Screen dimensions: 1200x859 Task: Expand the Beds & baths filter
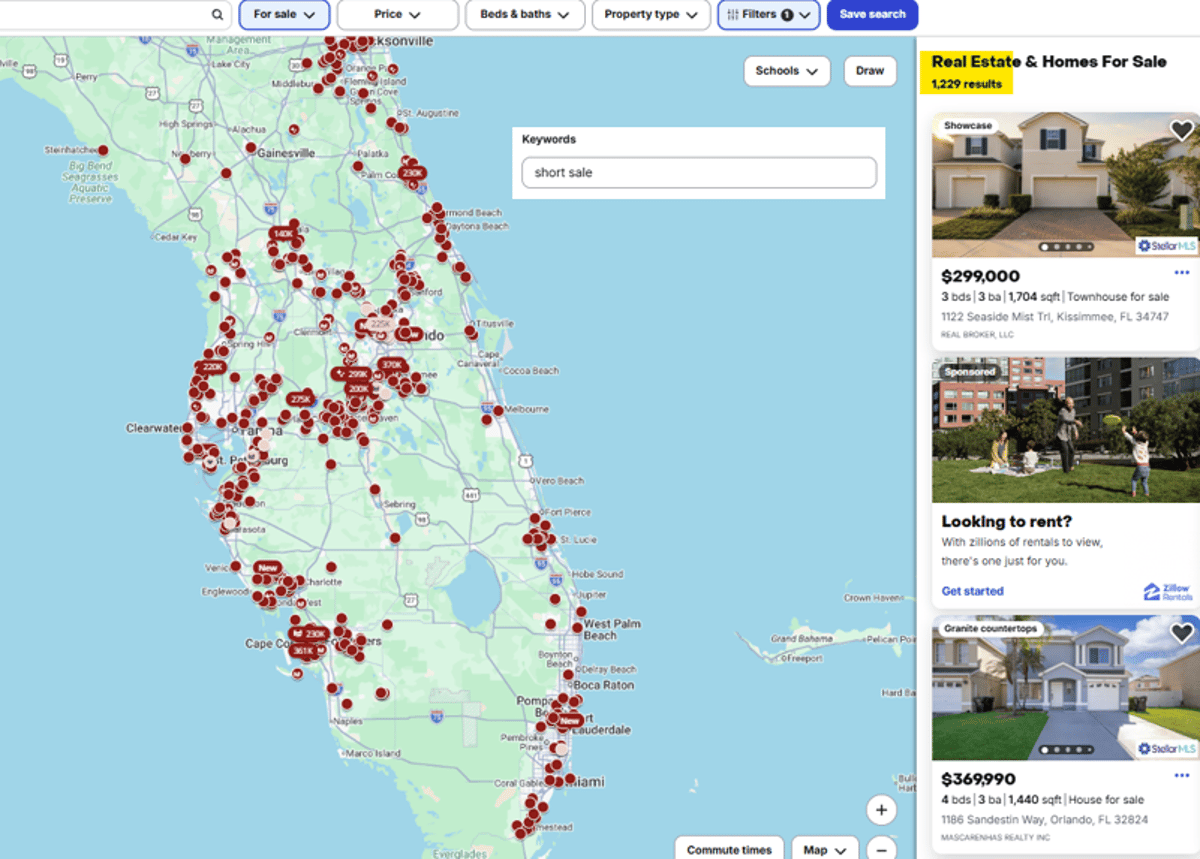(x=525, y=15)
